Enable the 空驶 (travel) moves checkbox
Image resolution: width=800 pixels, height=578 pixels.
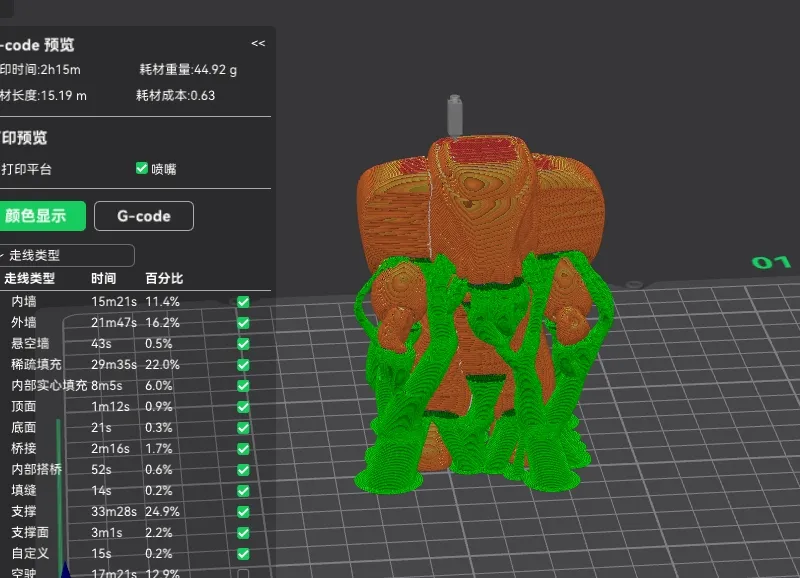(243, 573)
